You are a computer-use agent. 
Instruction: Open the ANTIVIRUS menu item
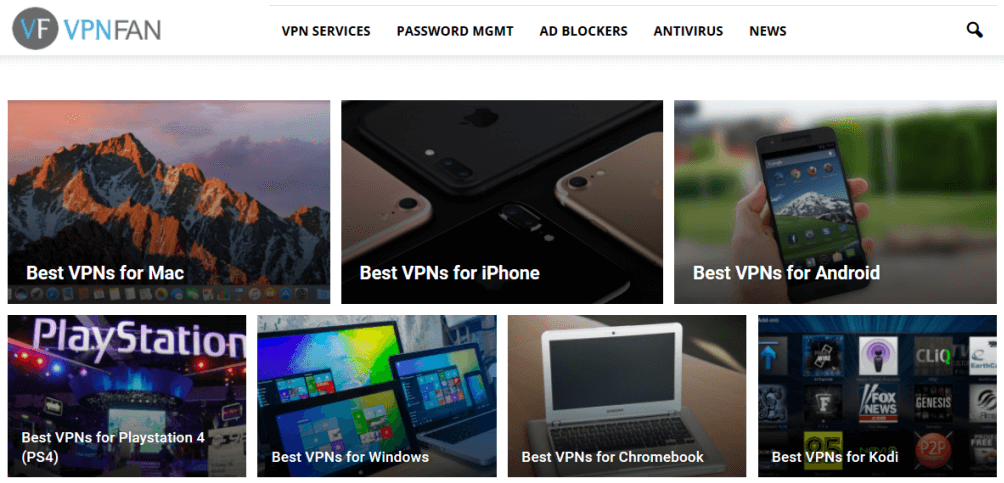point(688,31)
